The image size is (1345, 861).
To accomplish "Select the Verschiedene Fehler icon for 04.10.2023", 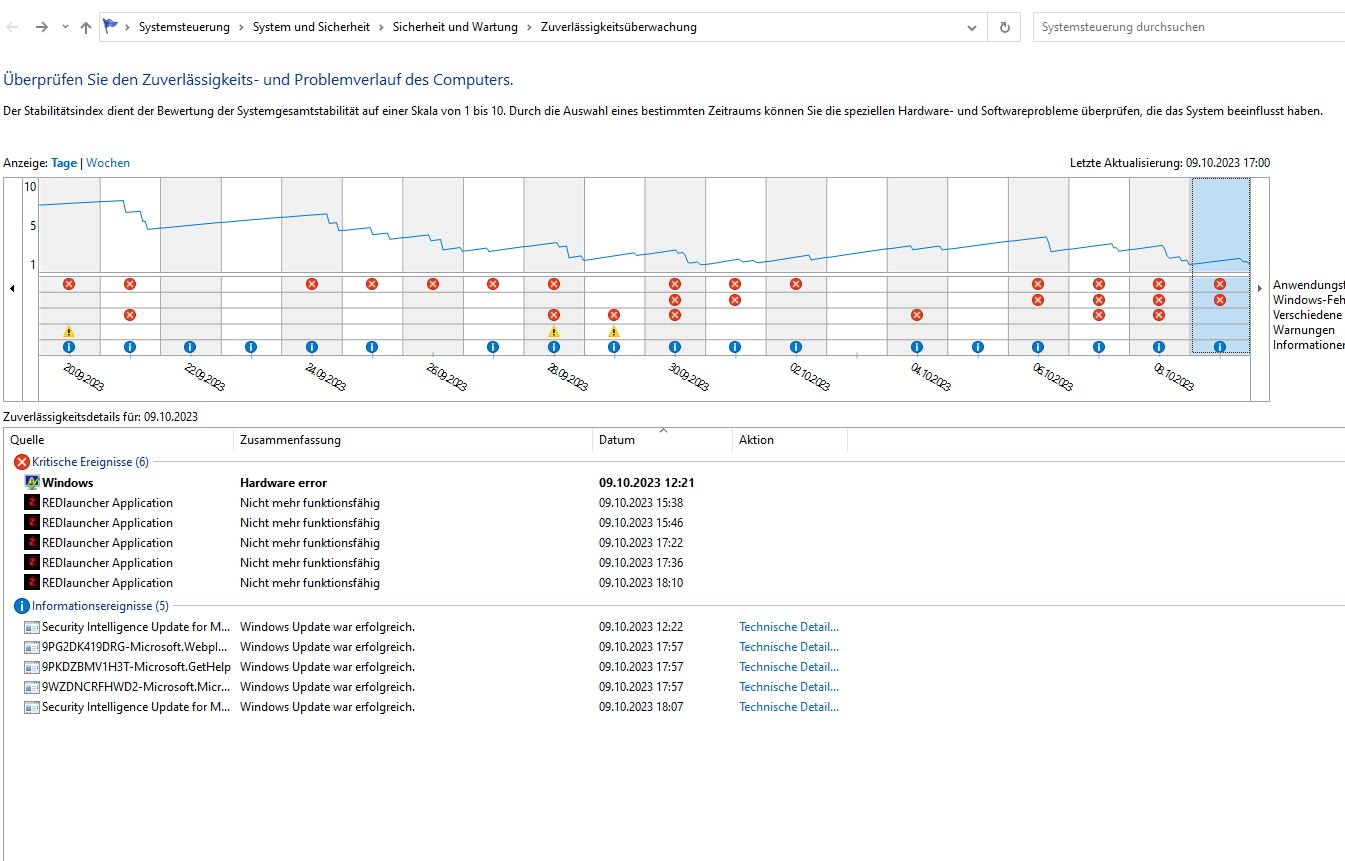I will [917, 315].
